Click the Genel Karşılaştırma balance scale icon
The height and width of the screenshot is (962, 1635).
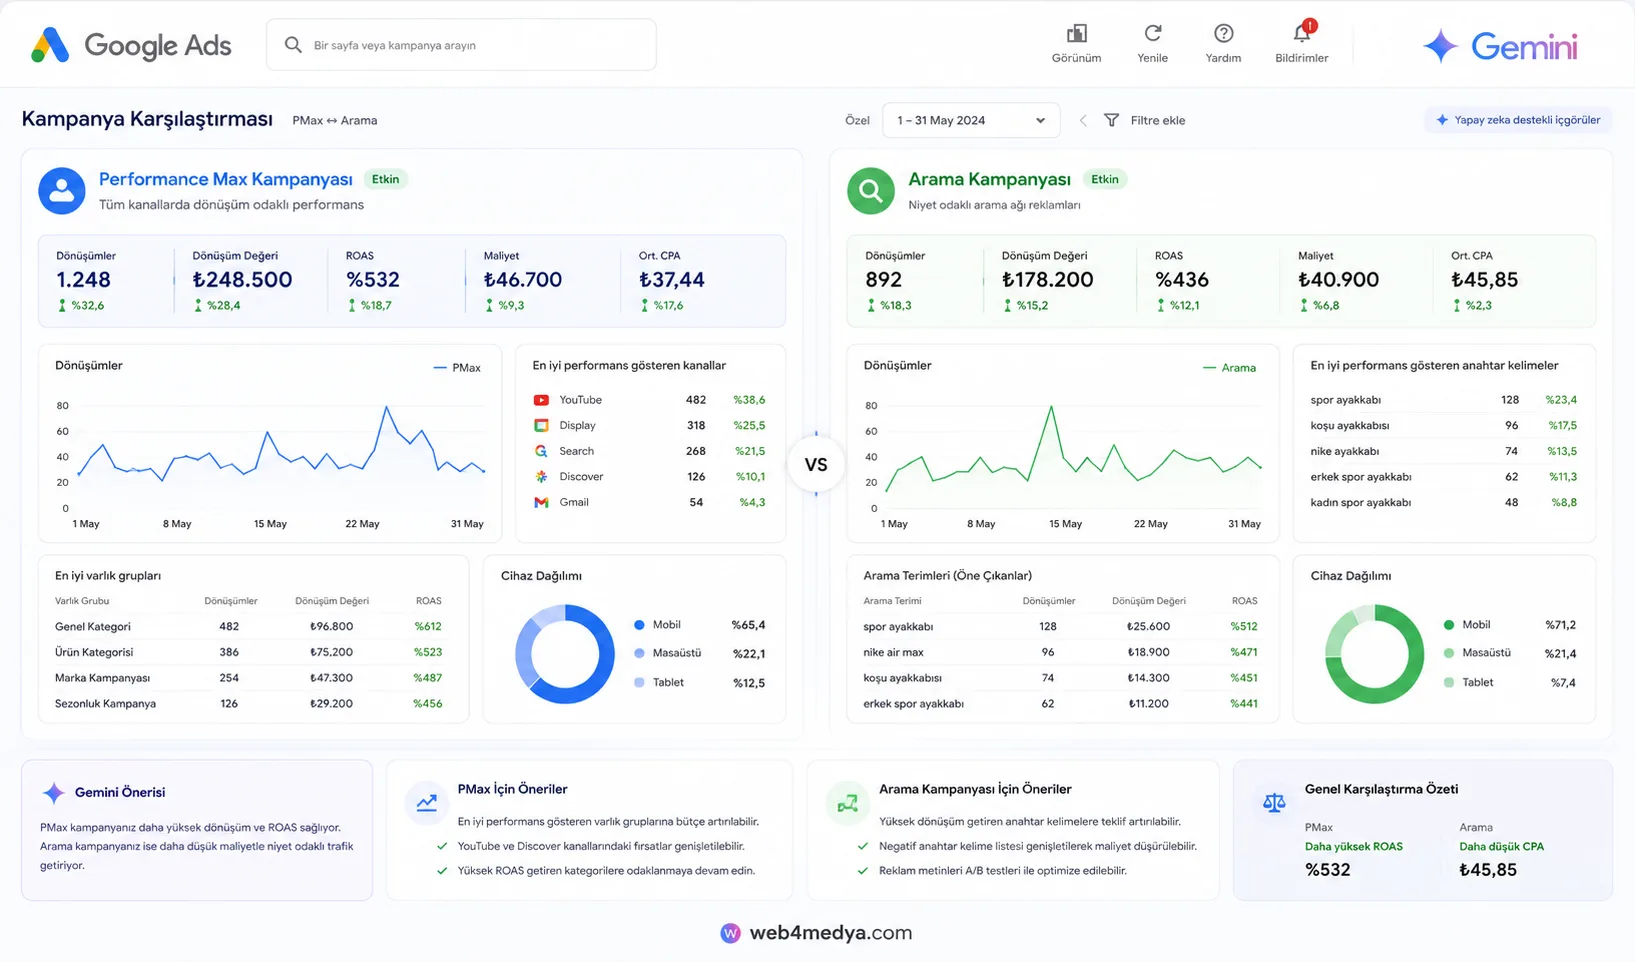click(1274, 803)
